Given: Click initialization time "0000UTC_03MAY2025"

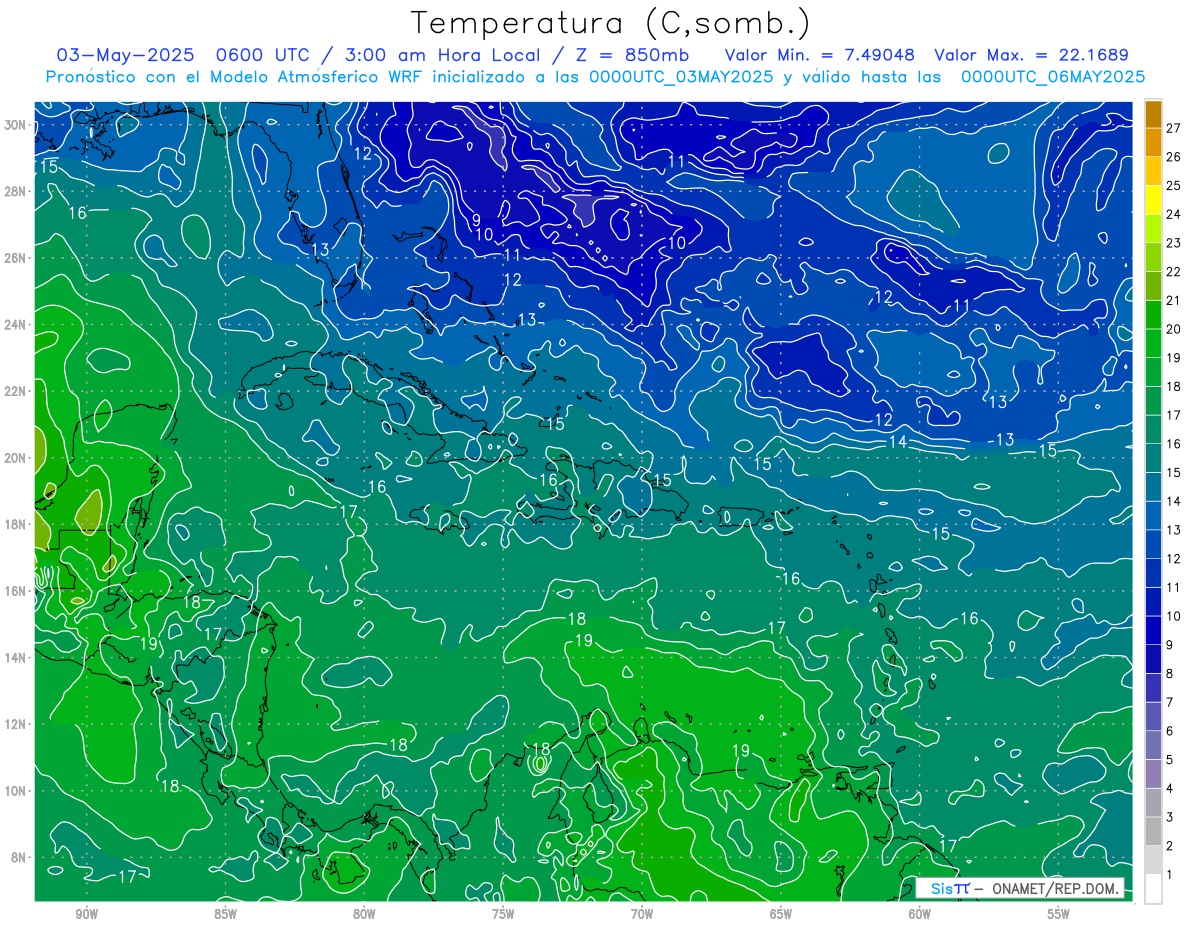Looking at the screenshot, I should tap(681, 77).
